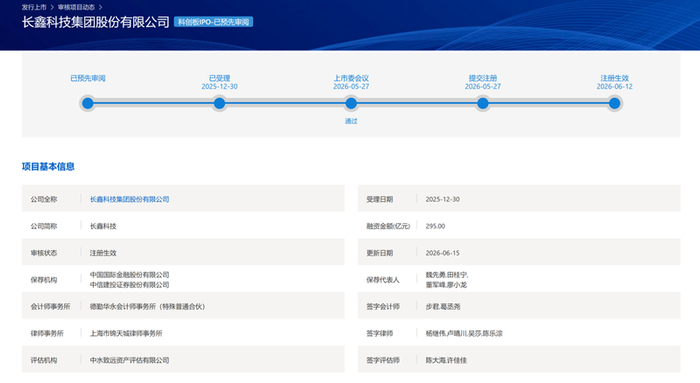Screen dimensions: 700x383
Task: Click the 融资金额(亿元) row label
Action: (x=388, y=226)
